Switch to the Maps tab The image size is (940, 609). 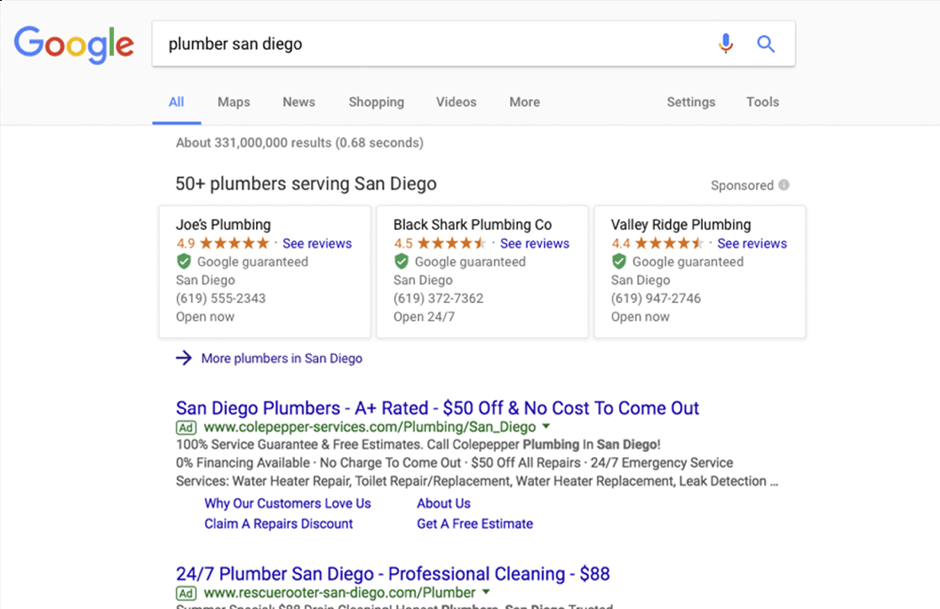[x=234, y=102]
